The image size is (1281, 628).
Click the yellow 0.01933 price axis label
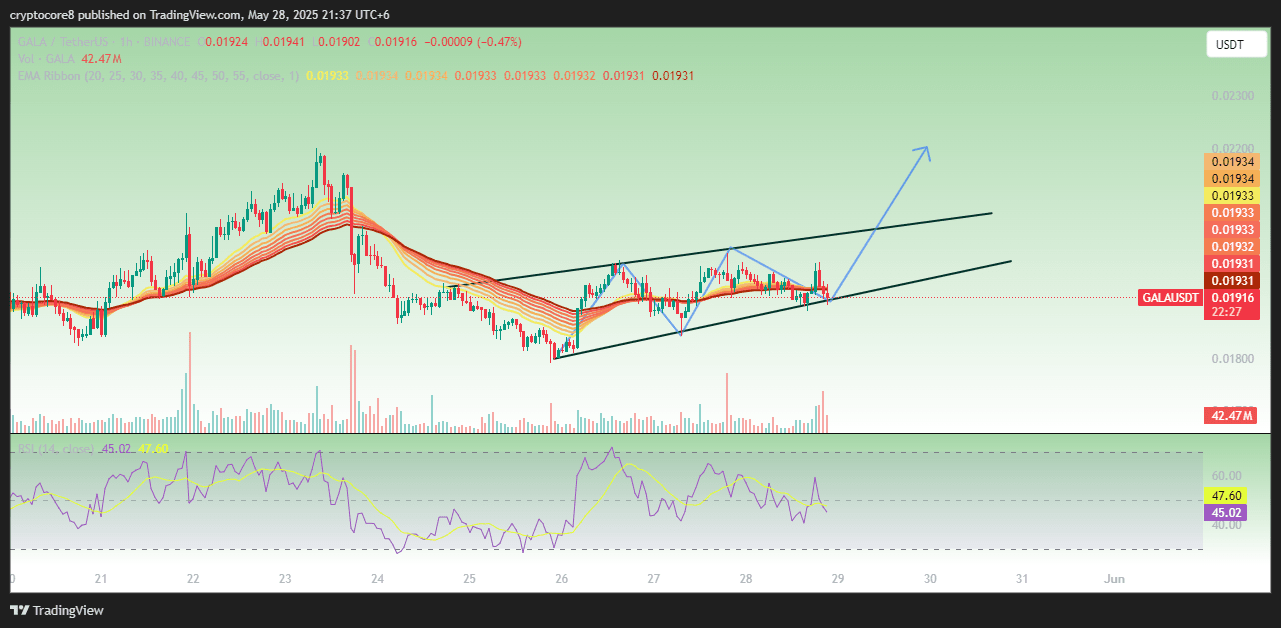pyautogui.click(x=1231, y=196)
